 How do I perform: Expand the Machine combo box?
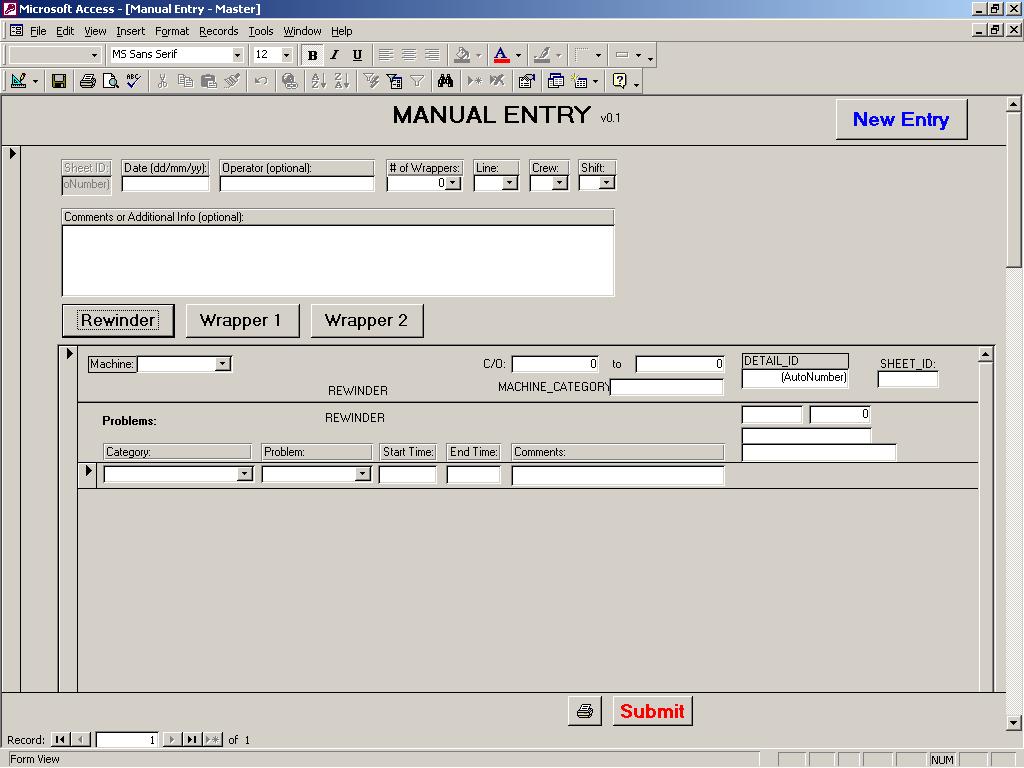(223, 364)
